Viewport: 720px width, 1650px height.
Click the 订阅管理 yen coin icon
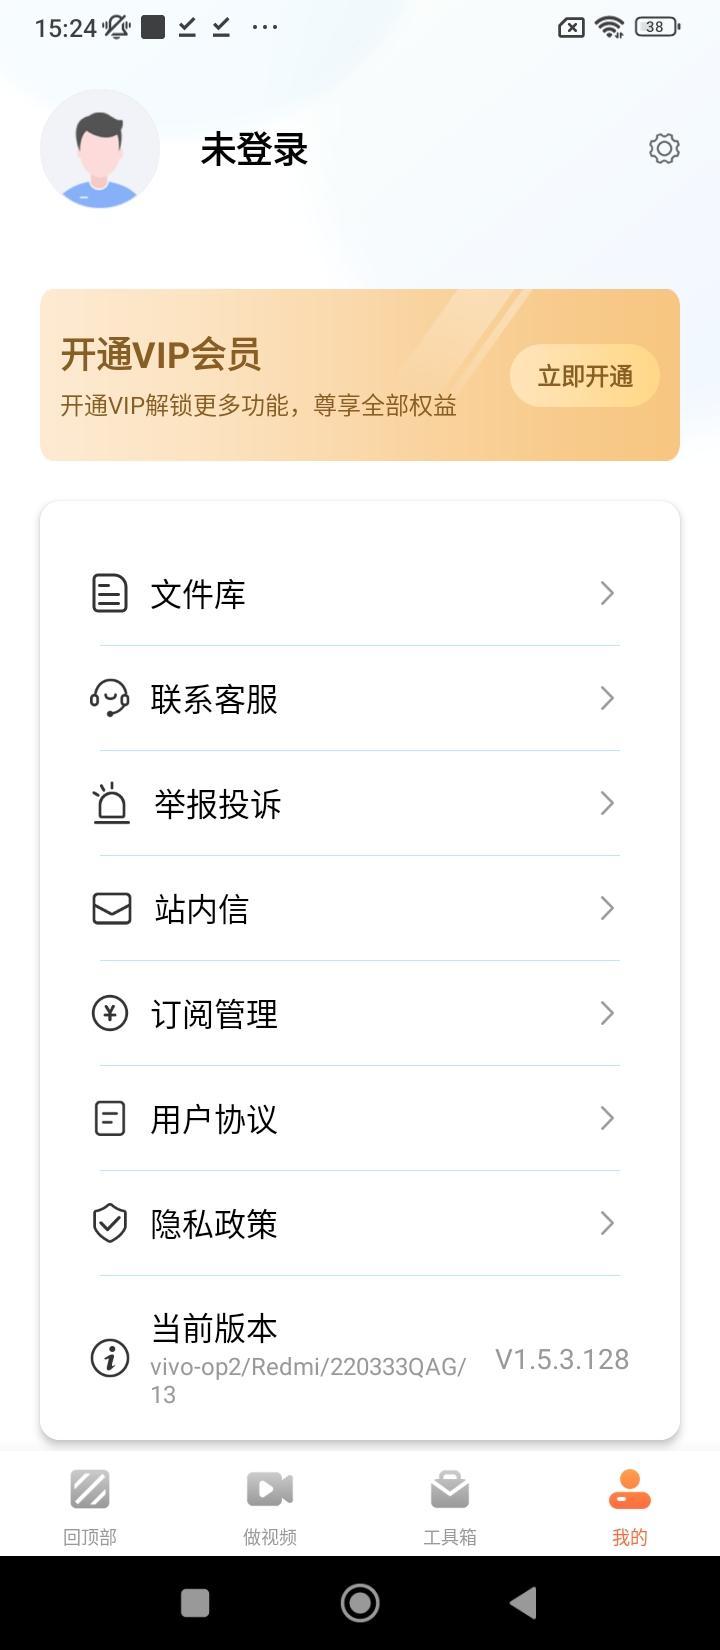point(110,1013)
